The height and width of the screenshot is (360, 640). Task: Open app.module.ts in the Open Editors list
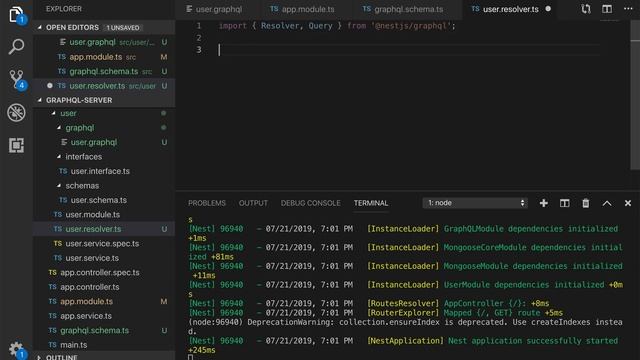[x=104, y=57]
